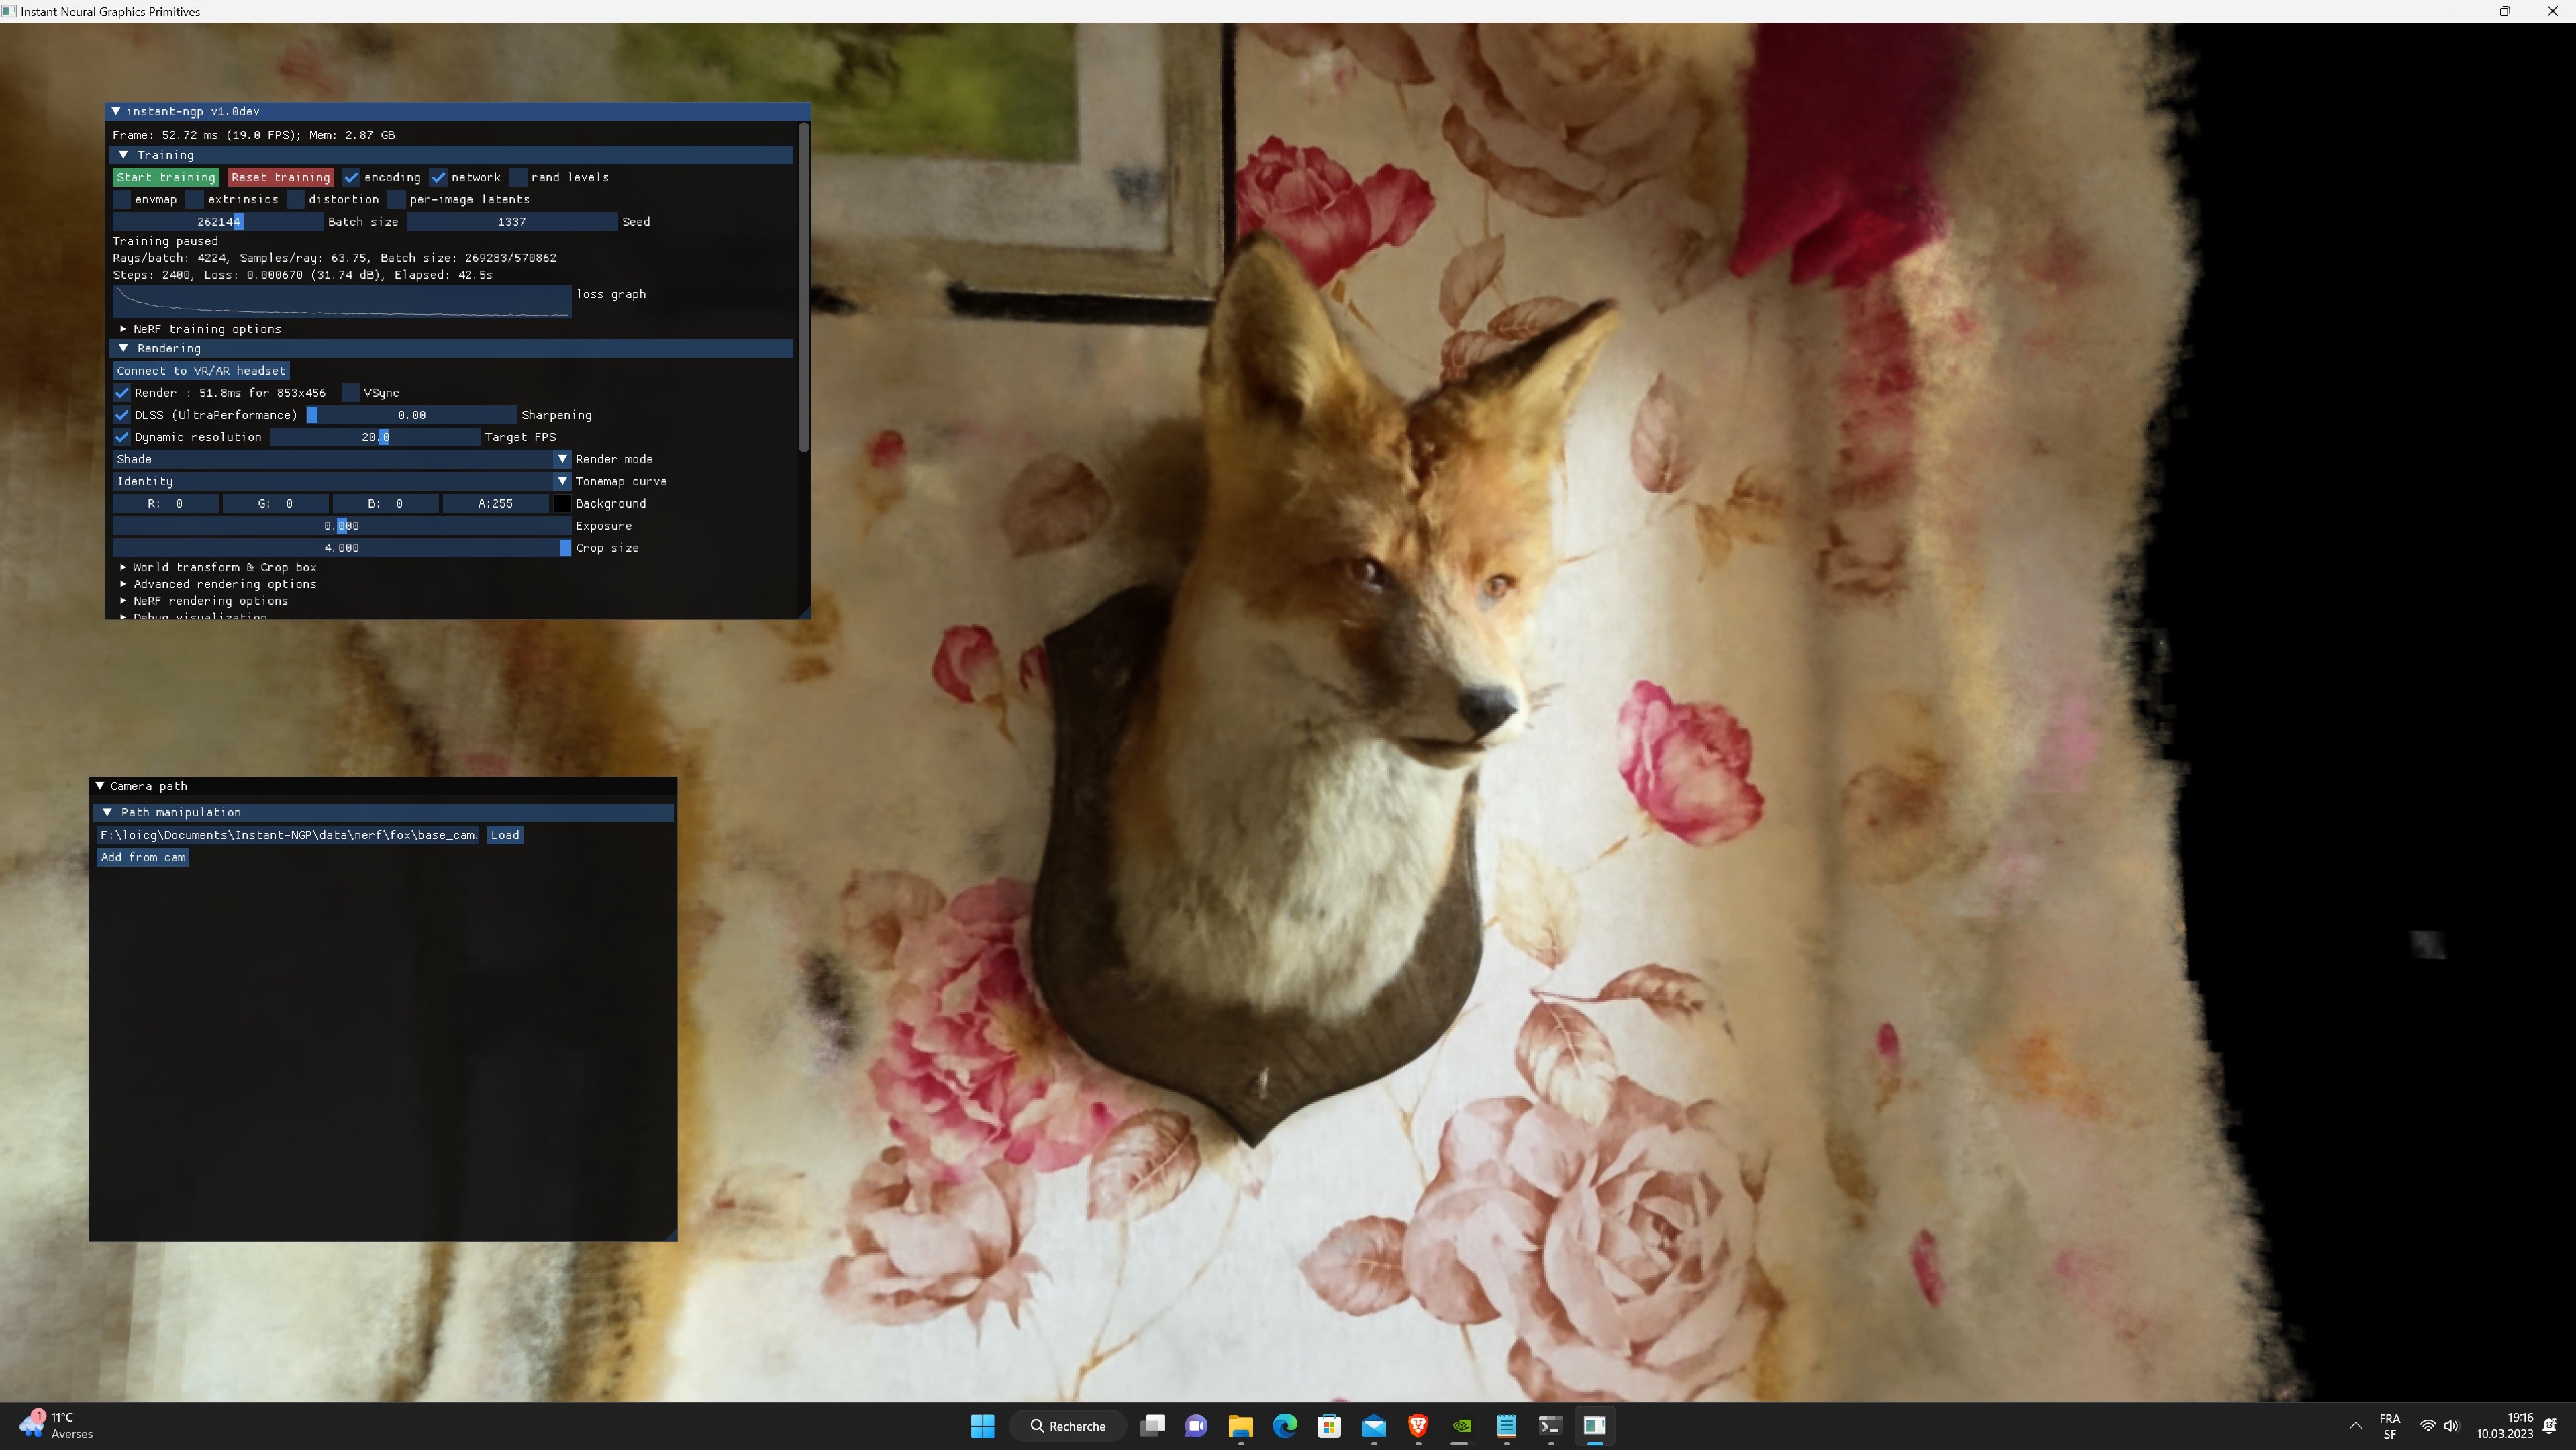The image size is (2576, 1450).
Task: Select the Background color swatch
Action: coord(563,503)
